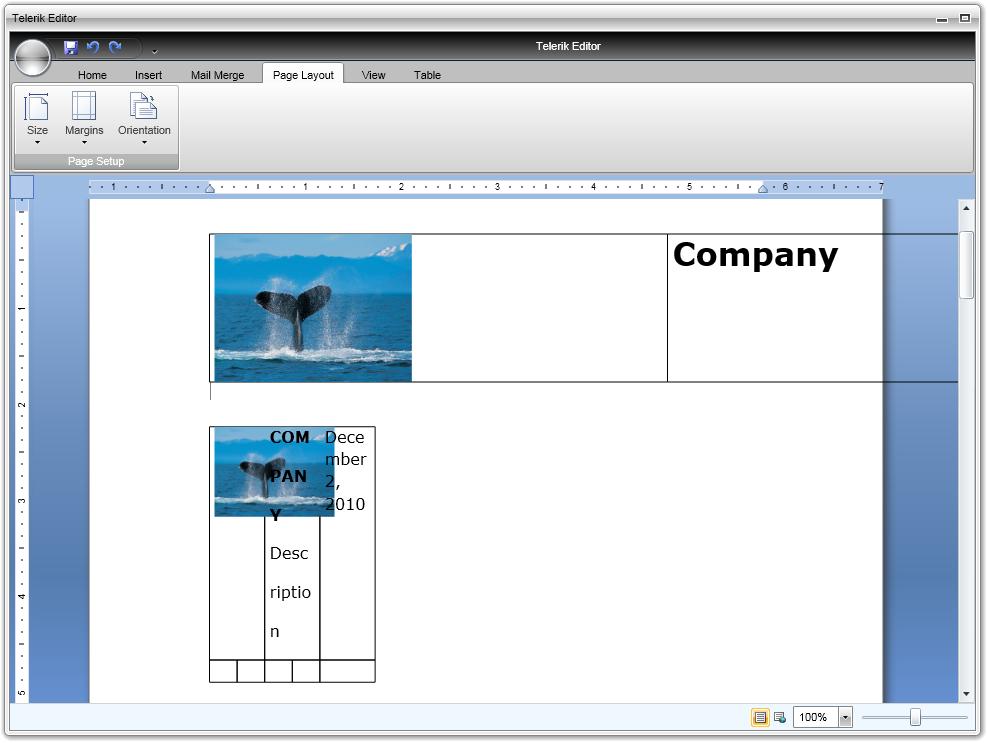987x743 pixels.
Task: Open the Mail Merge tab
Action: [x=217, y=75]
